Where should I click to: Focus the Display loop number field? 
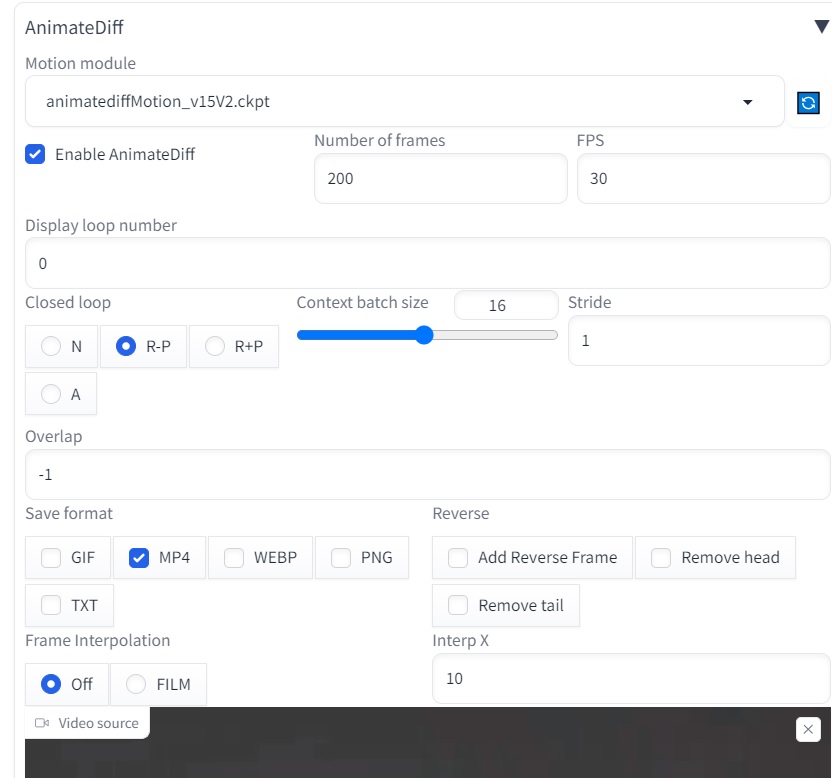[428, 263]
